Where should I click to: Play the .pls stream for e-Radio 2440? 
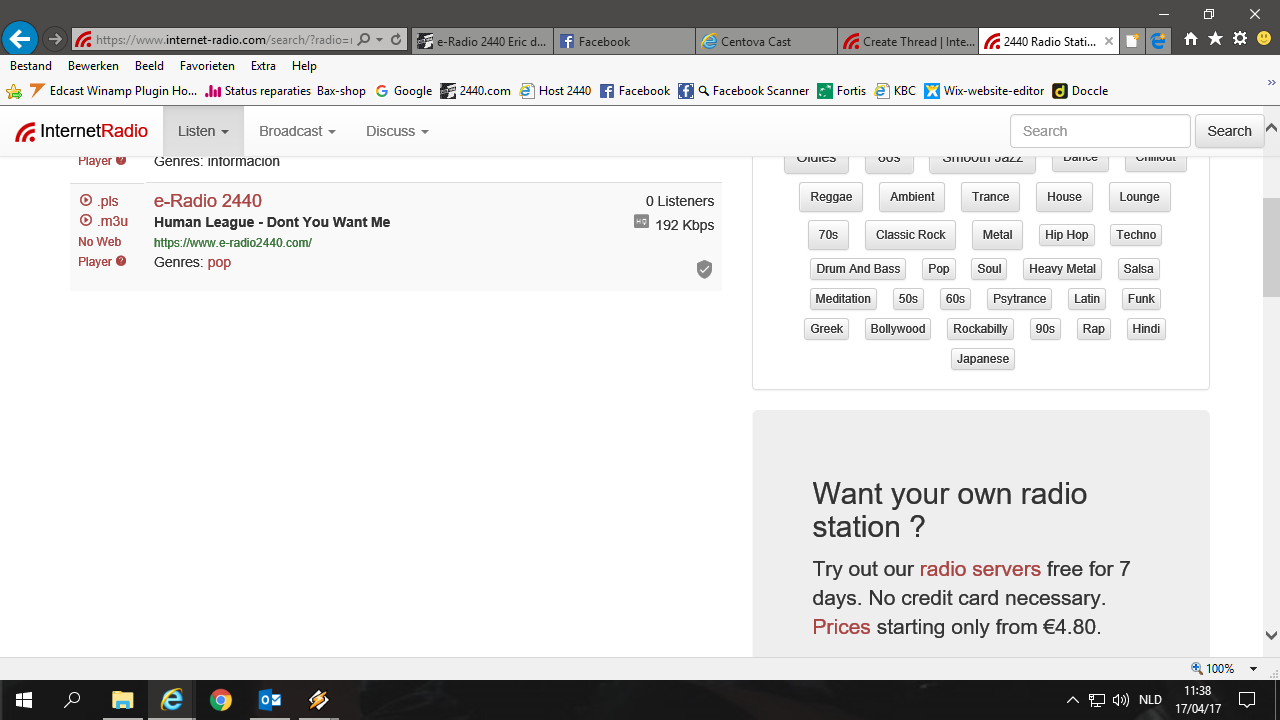coord(99,201)
